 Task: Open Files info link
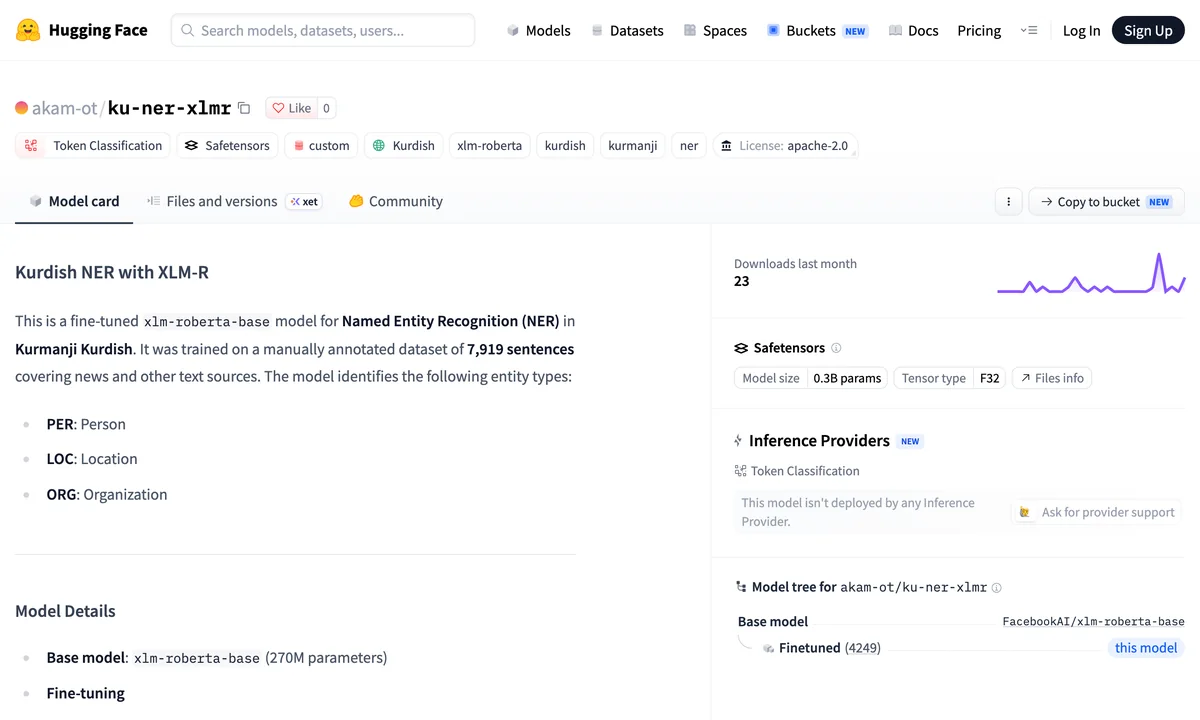pos(1052,378)
